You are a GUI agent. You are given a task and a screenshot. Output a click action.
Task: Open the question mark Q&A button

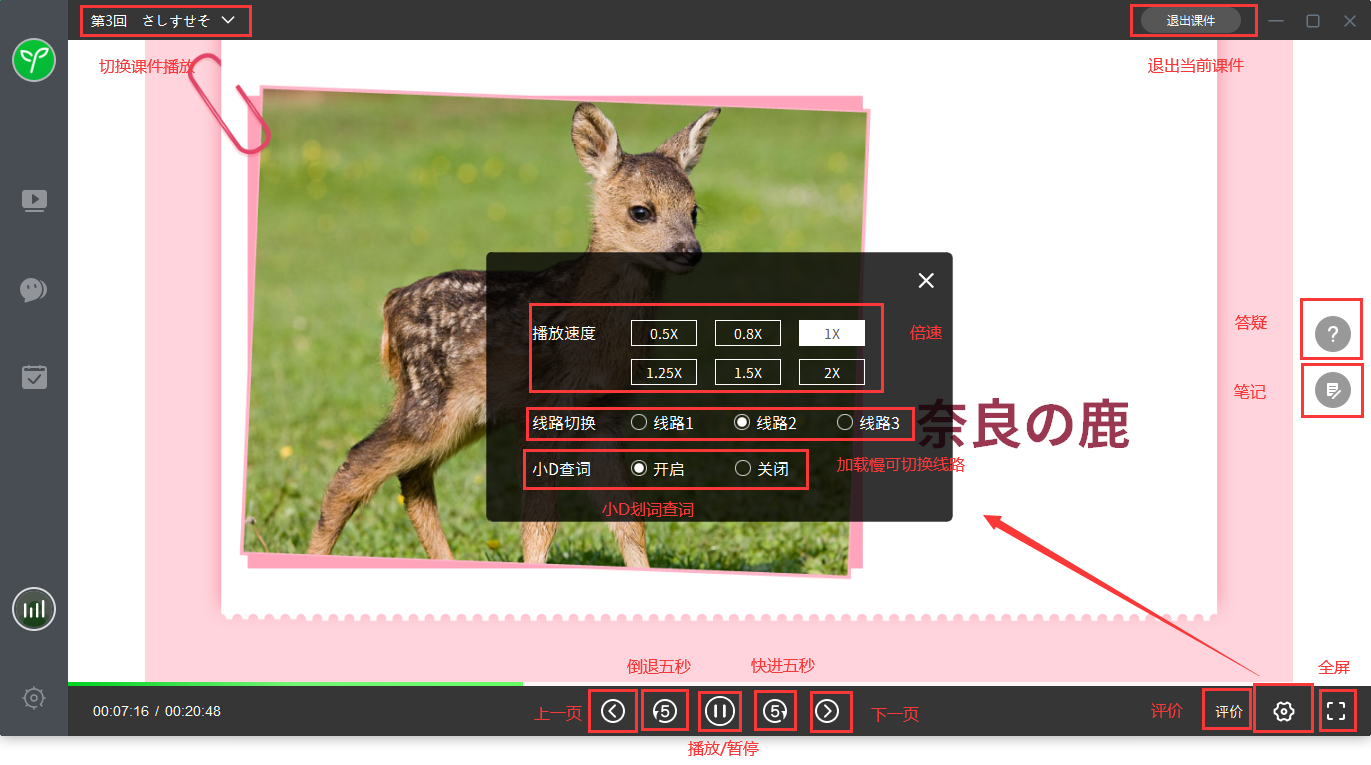coord(1332,333)
